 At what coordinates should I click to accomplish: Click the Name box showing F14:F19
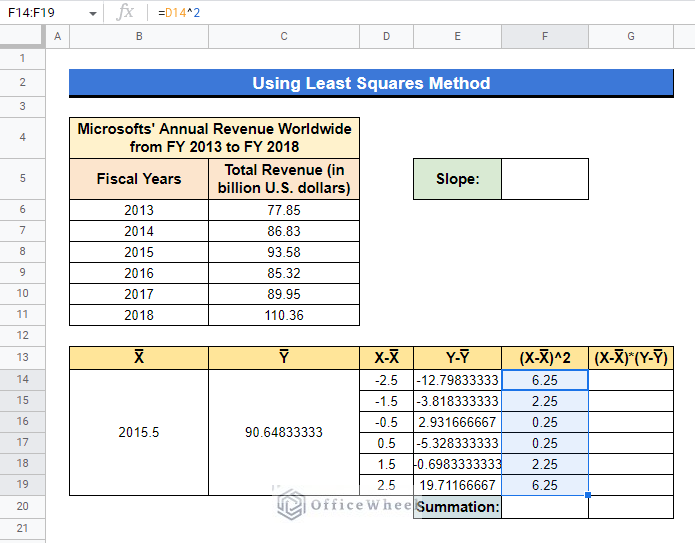click(x=49, y=12)
